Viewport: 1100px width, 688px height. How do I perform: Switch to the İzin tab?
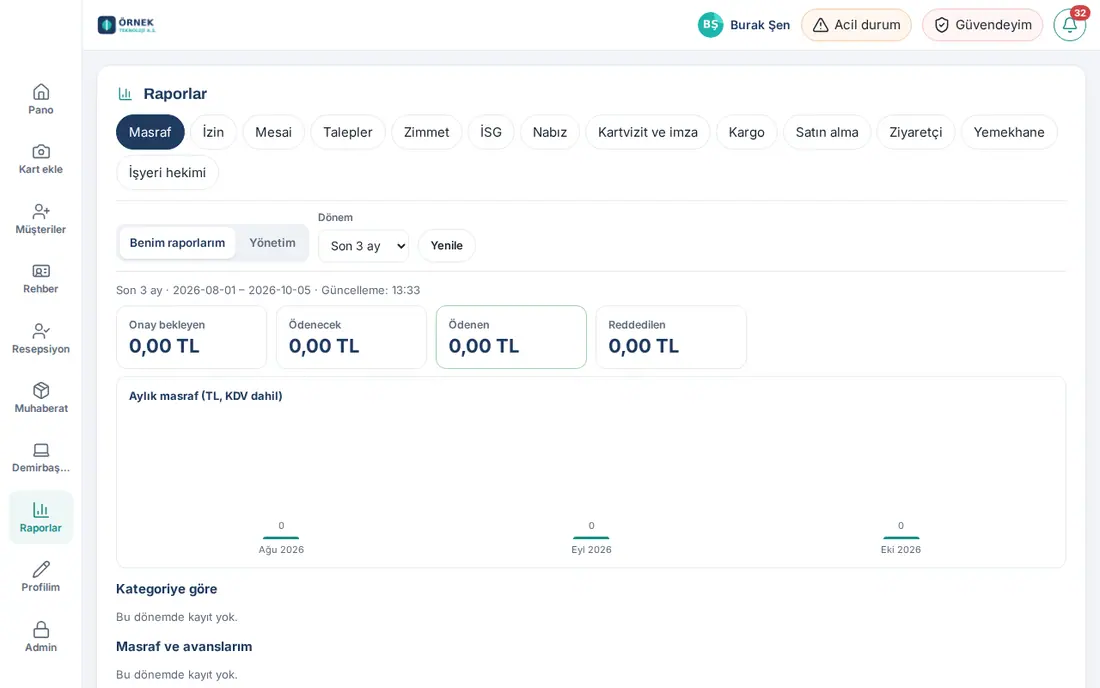pos(213,133)
